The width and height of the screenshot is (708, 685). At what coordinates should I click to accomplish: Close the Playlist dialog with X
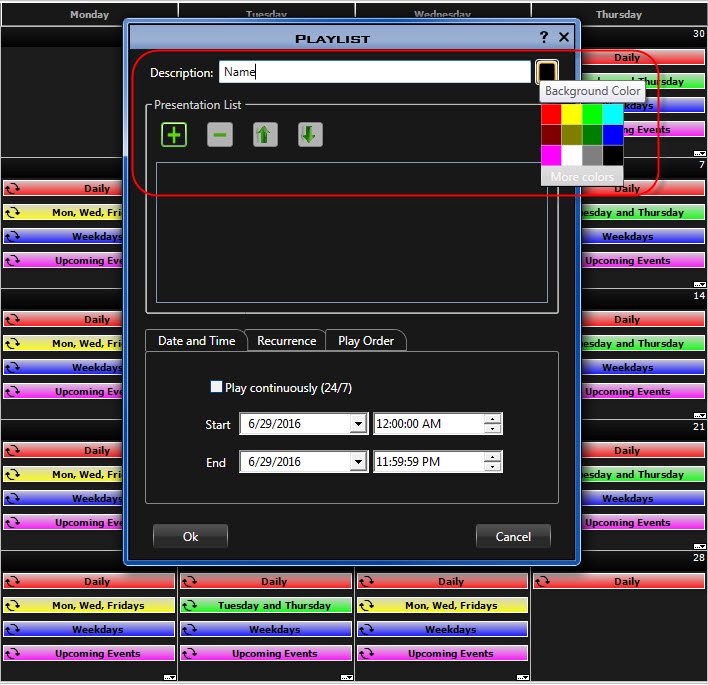tap(564, 37)
